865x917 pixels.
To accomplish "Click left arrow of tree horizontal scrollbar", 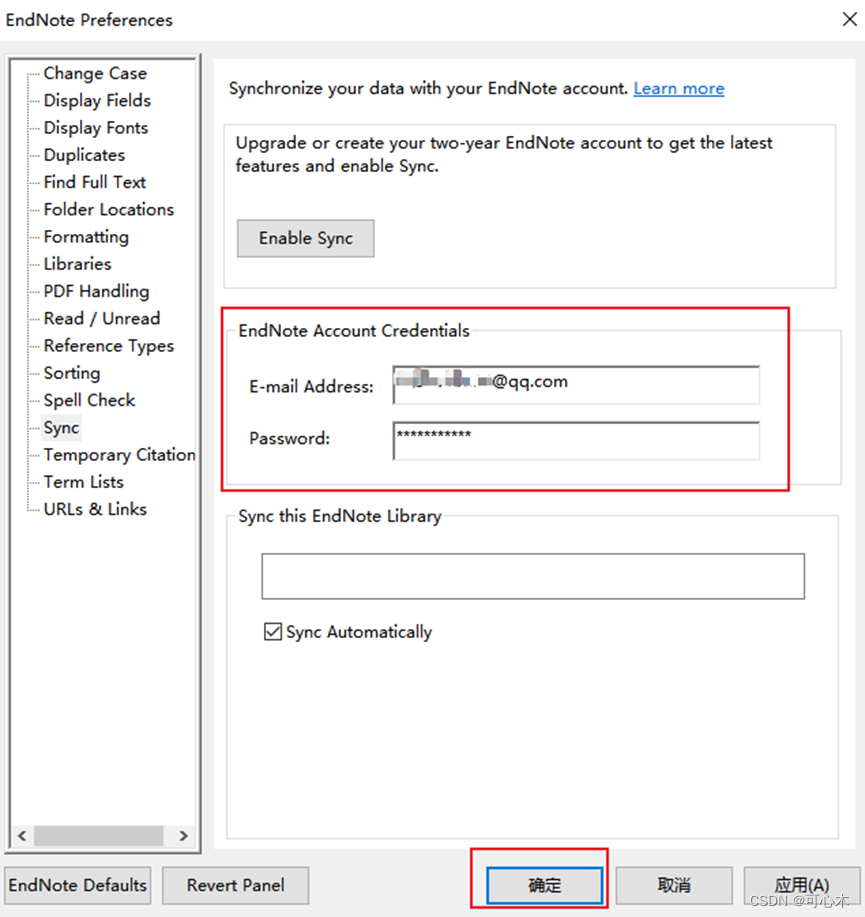I will (22, 836).
